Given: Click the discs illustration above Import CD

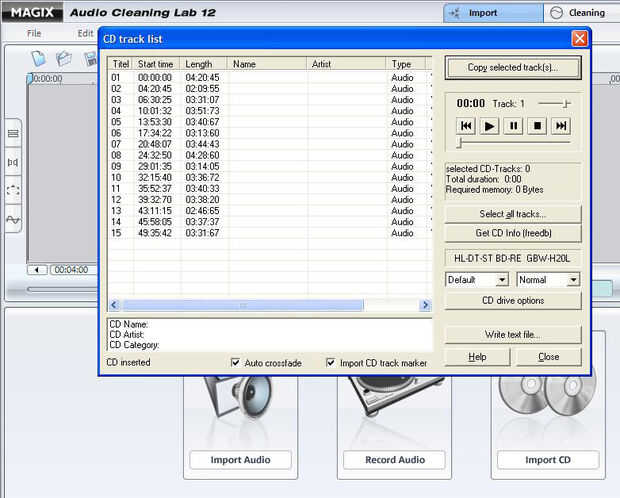Looking at the screenshot, I should [548, 395].
